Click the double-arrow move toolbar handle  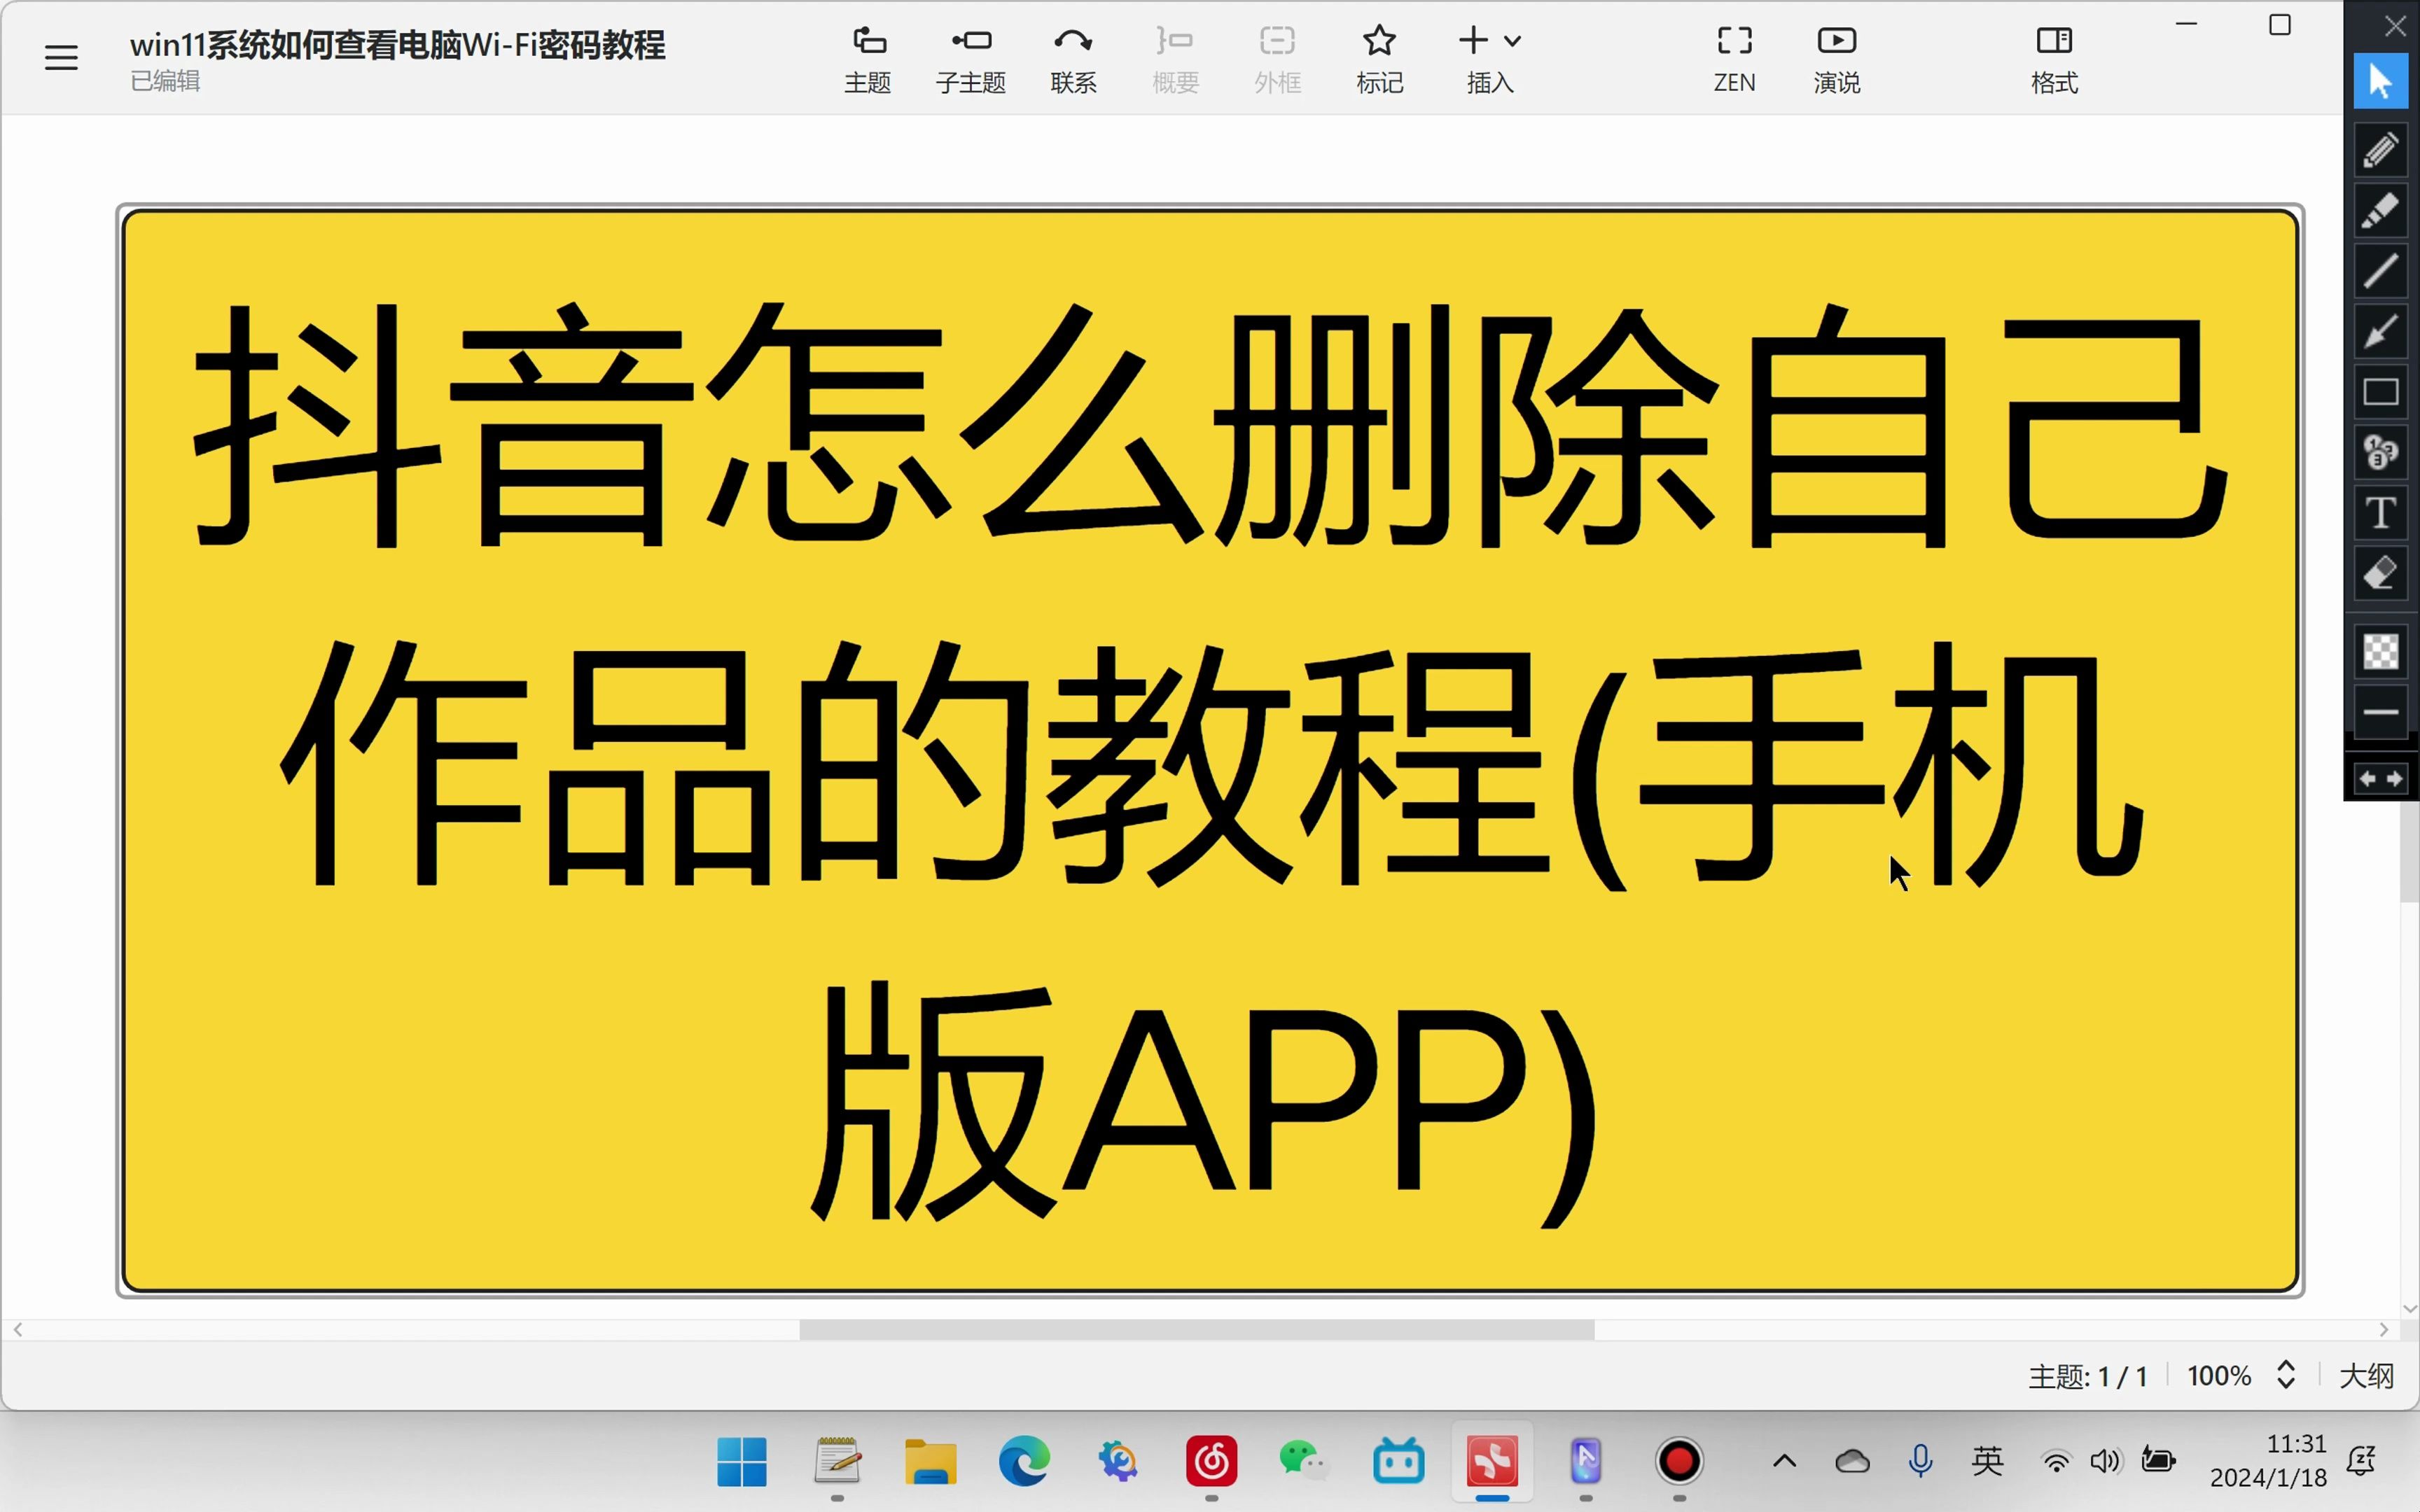click(2381, 778)
